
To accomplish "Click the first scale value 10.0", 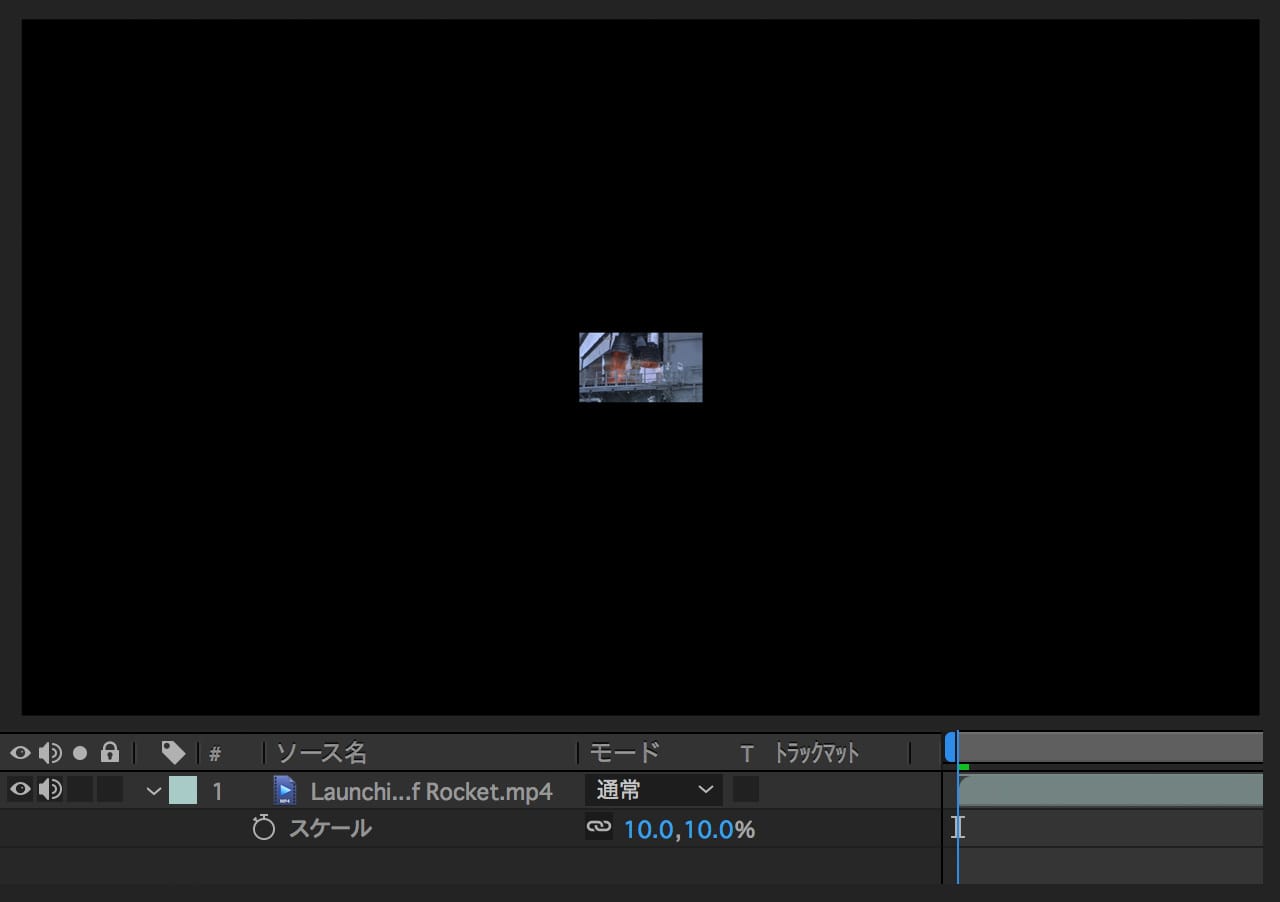I will click(x=648, y=829).
